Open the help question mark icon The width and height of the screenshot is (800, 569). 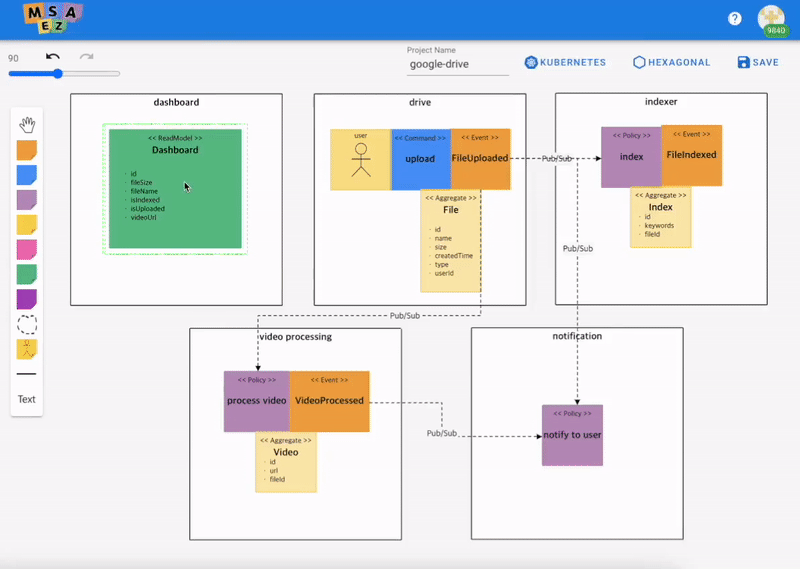pos(735,19)
